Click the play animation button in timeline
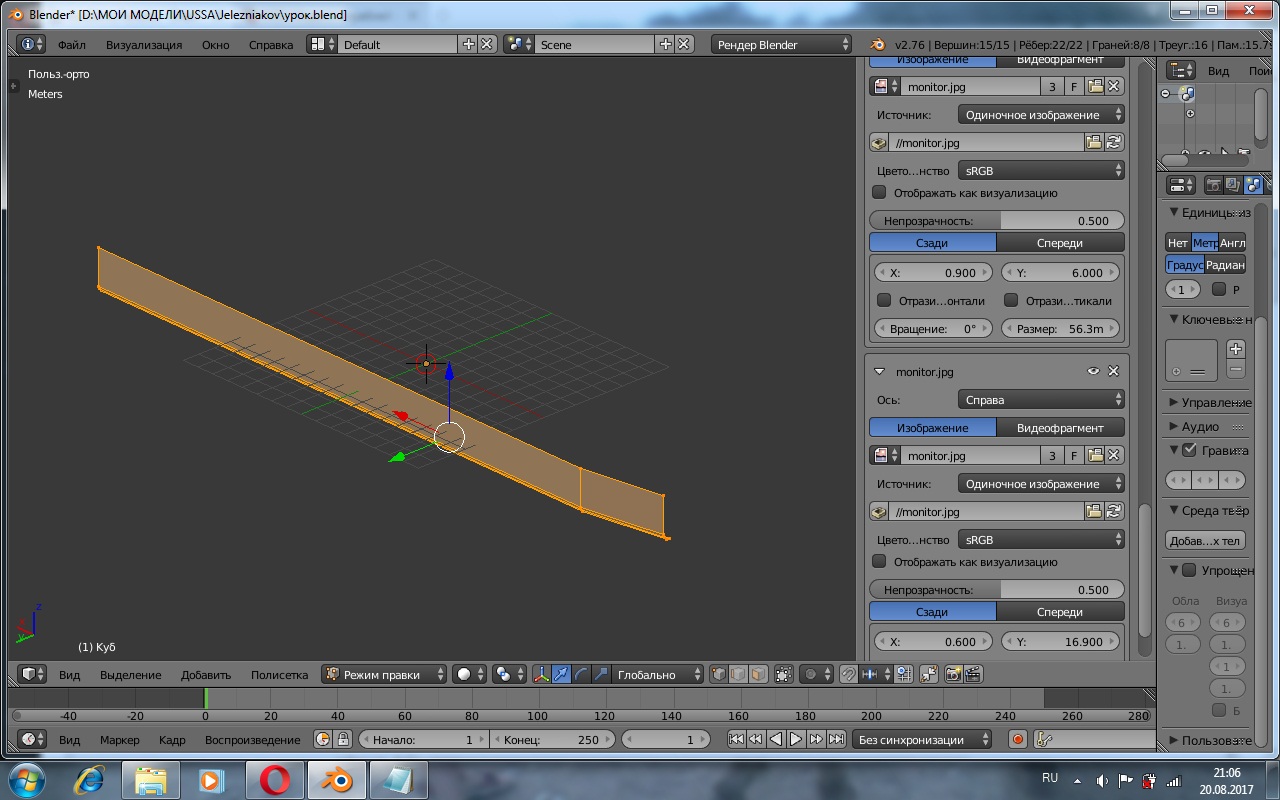The height and width of the screenshot is (800, 1280). pos(796,740)
